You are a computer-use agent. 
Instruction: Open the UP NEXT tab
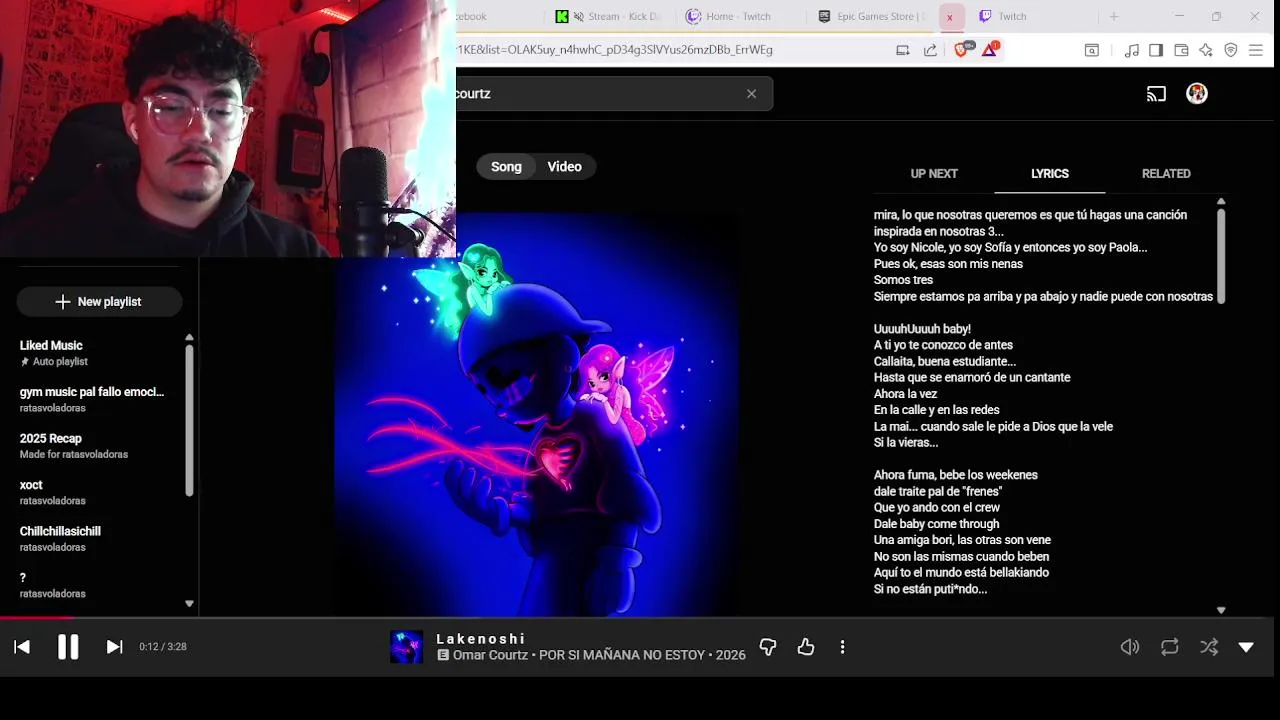click(x=934, y=174)
